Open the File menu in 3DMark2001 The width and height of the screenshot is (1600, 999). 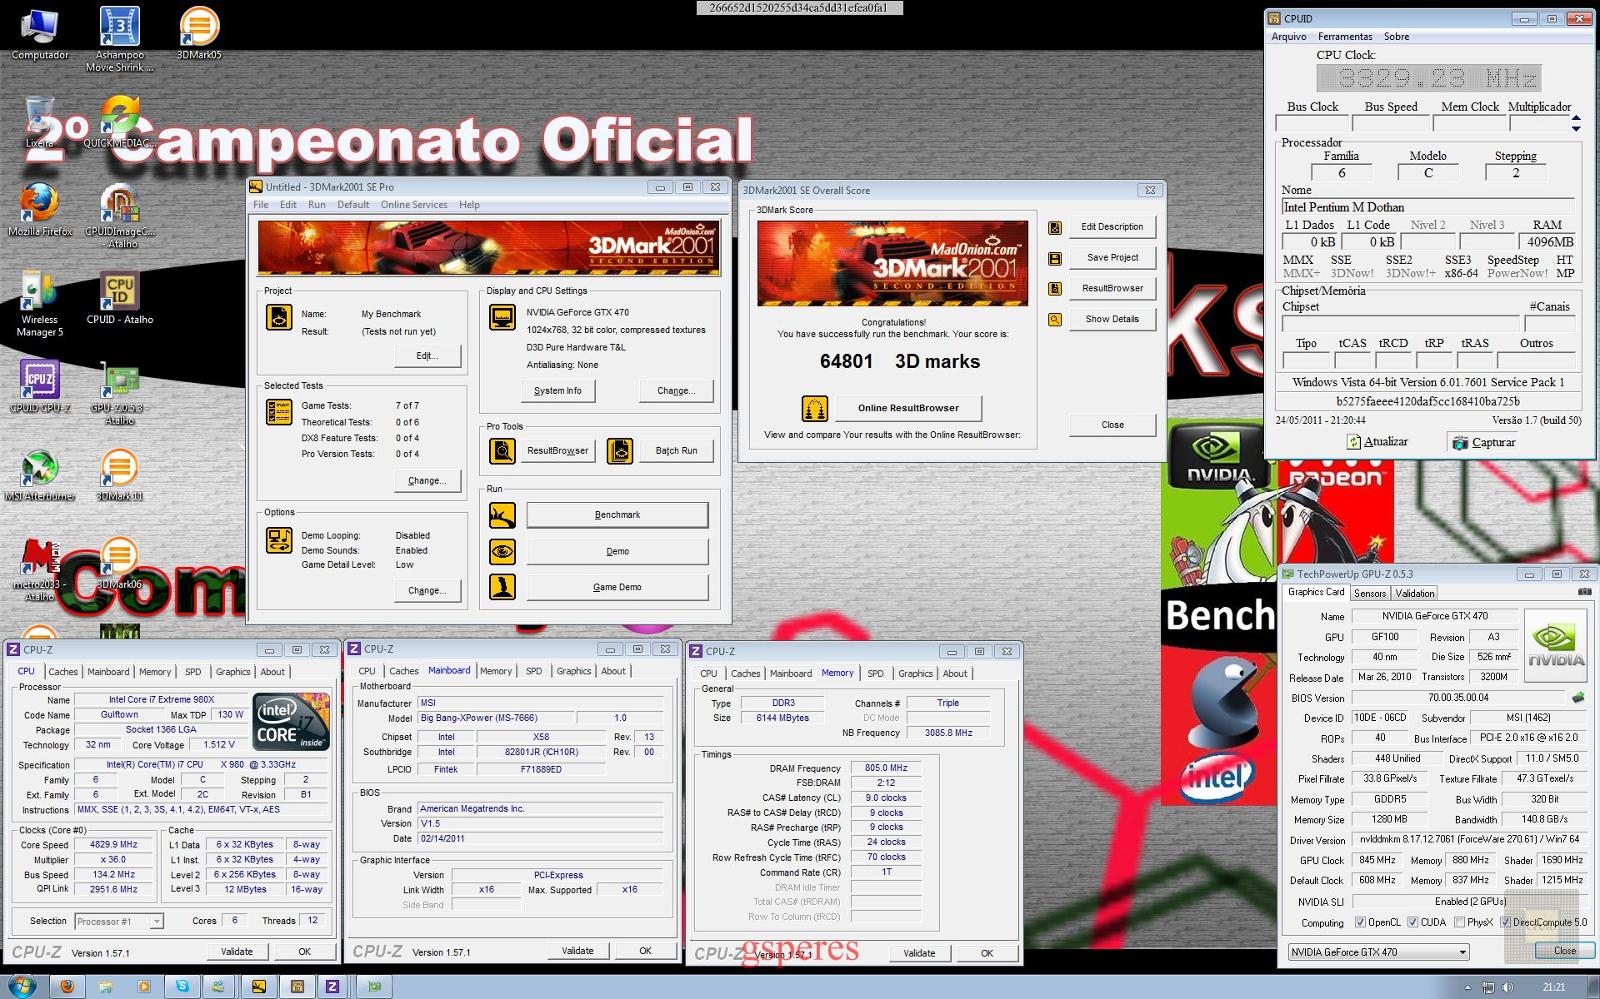[x=261, y=205]
